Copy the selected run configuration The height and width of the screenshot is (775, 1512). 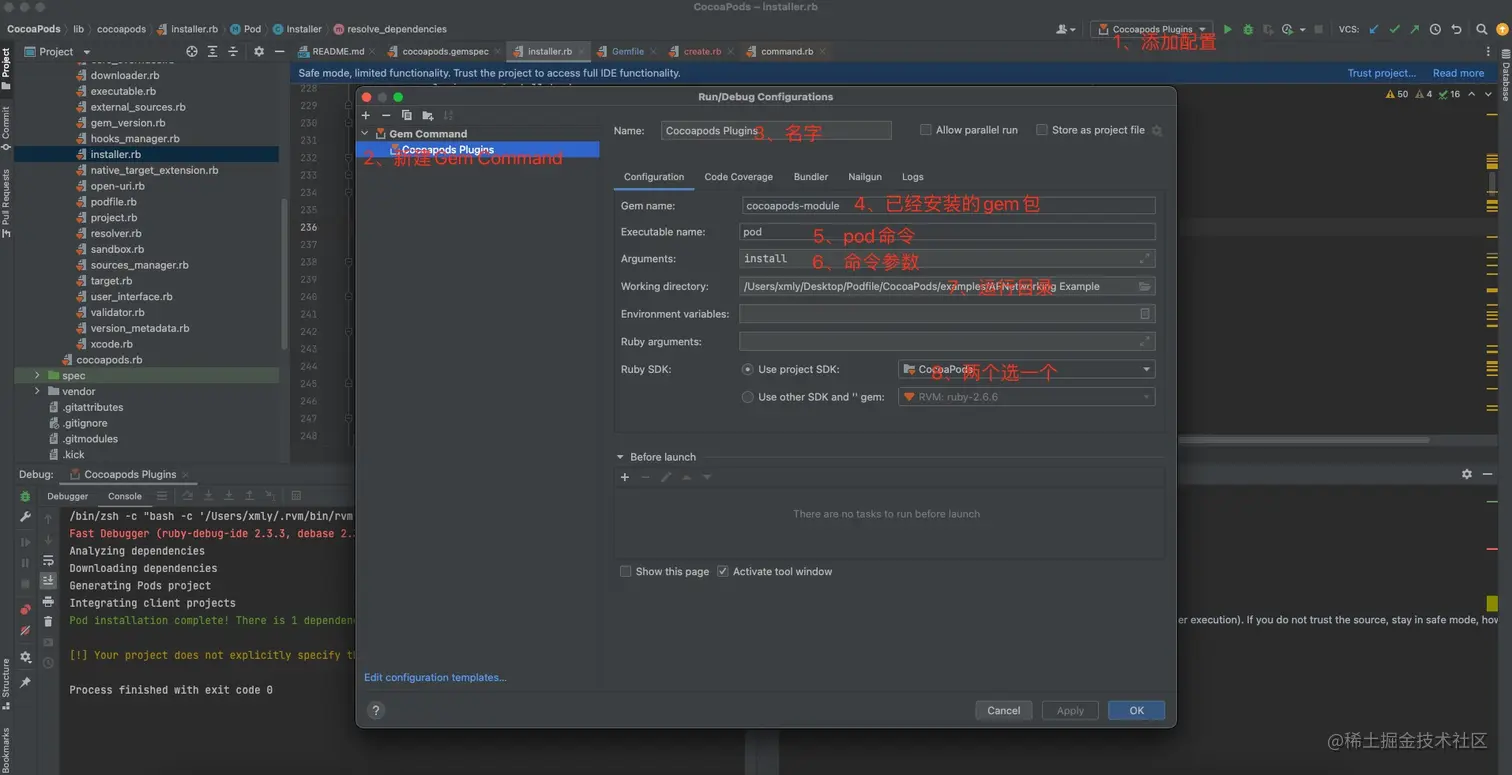pyautogui.click(x=407, y=116)
